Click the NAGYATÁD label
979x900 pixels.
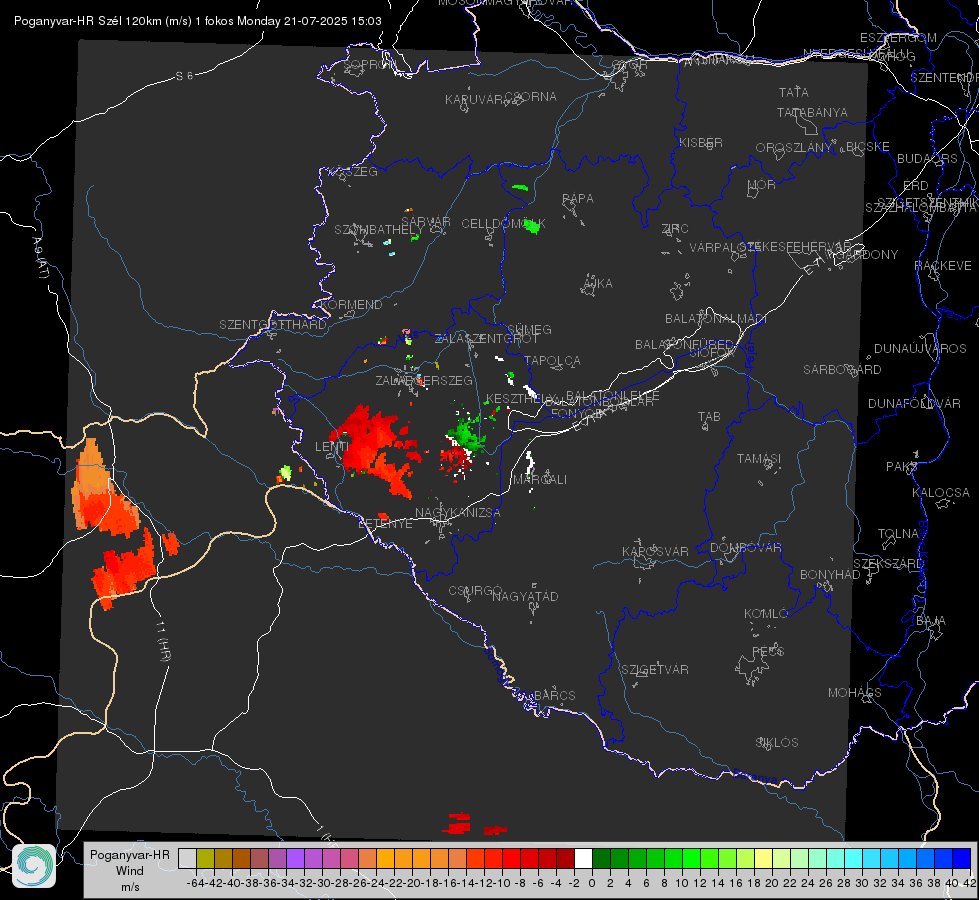pos(525,596)
